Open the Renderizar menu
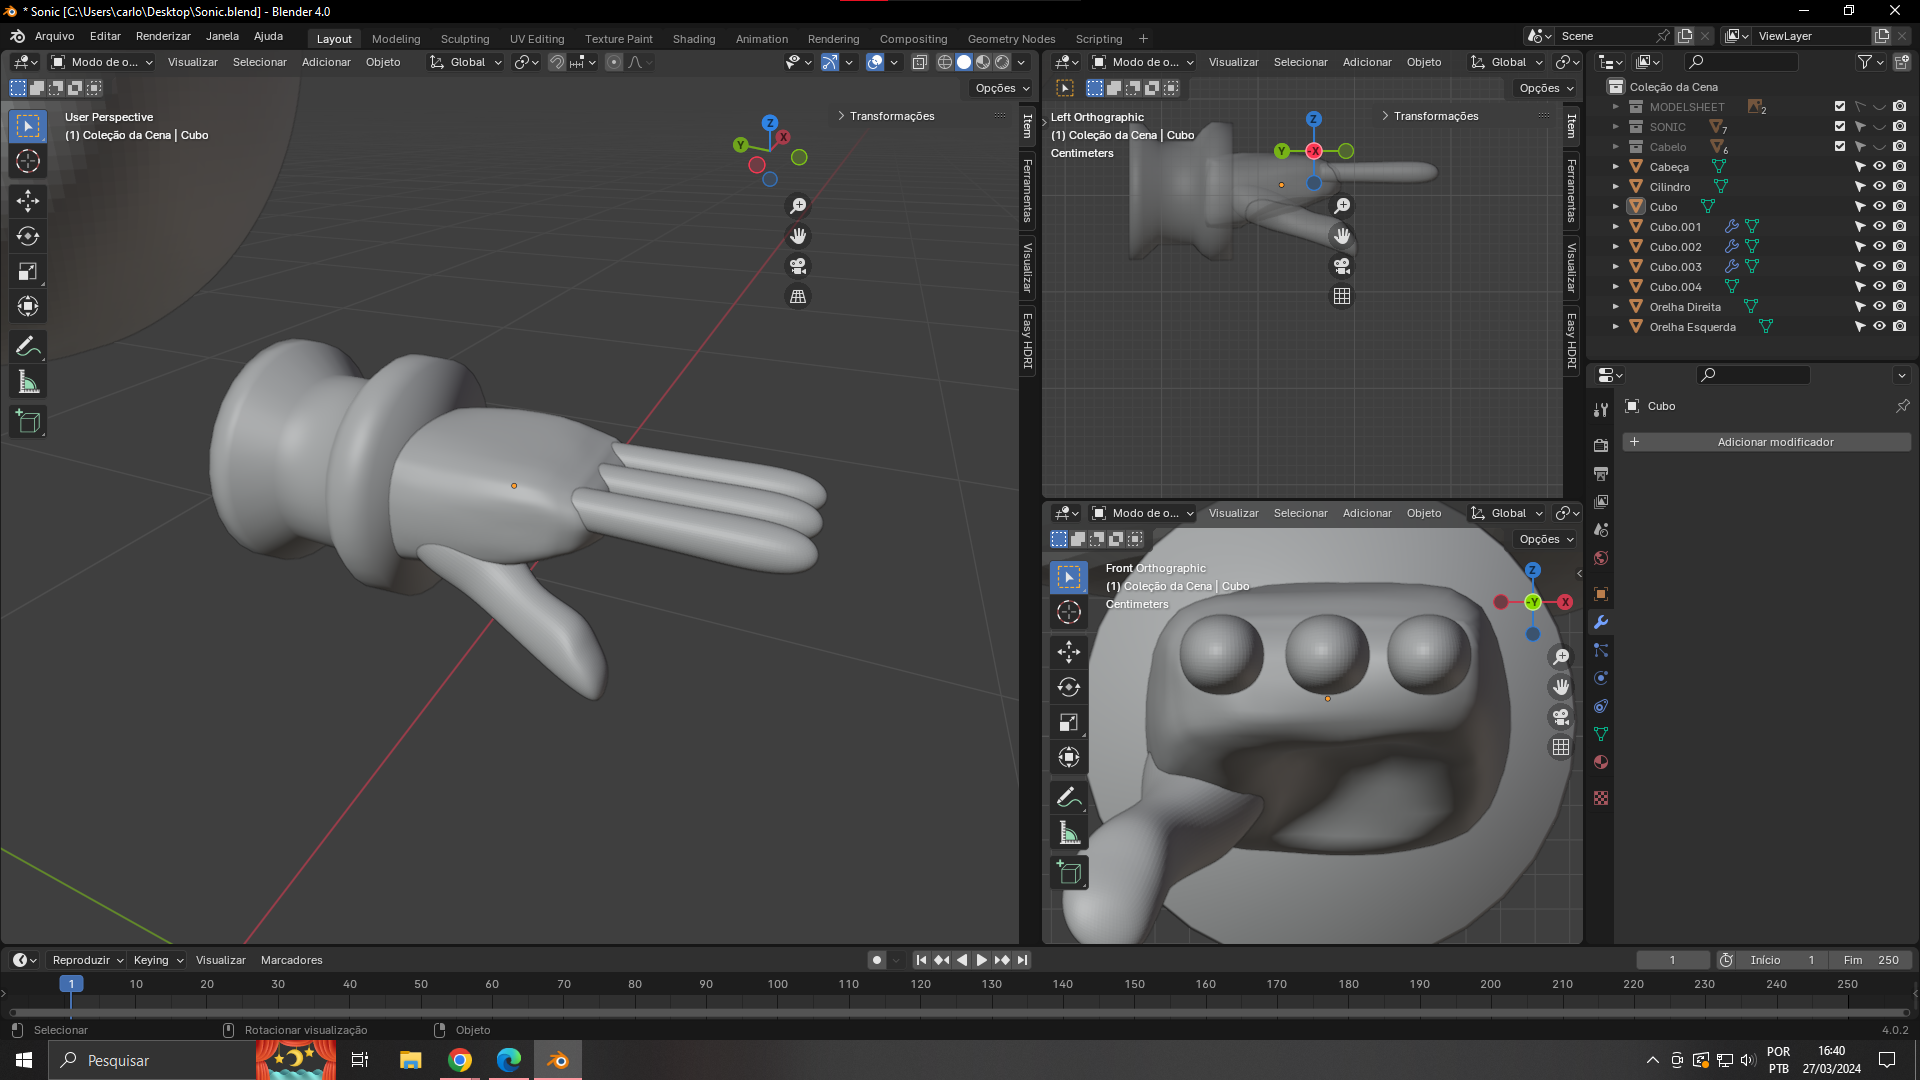 [163, 36]
